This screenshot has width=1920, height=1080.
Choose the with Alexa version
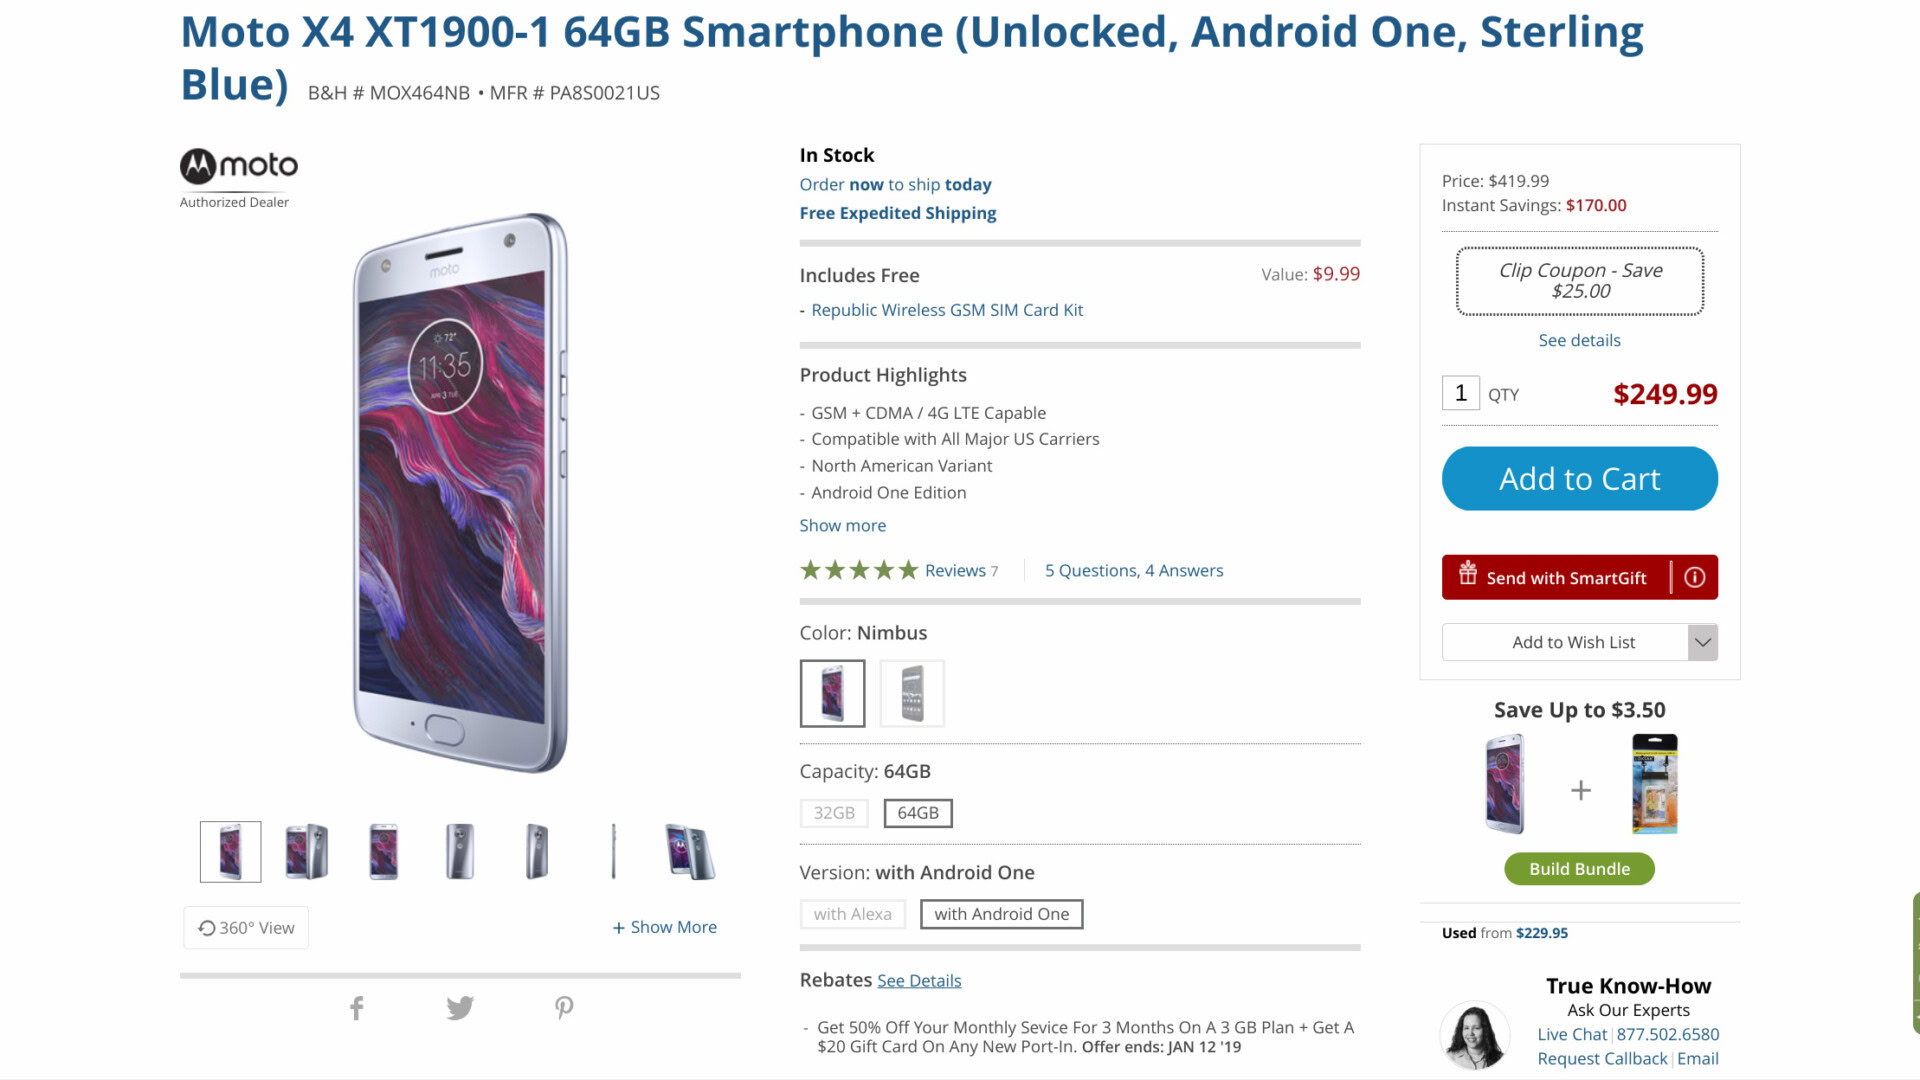pos(852,914)
